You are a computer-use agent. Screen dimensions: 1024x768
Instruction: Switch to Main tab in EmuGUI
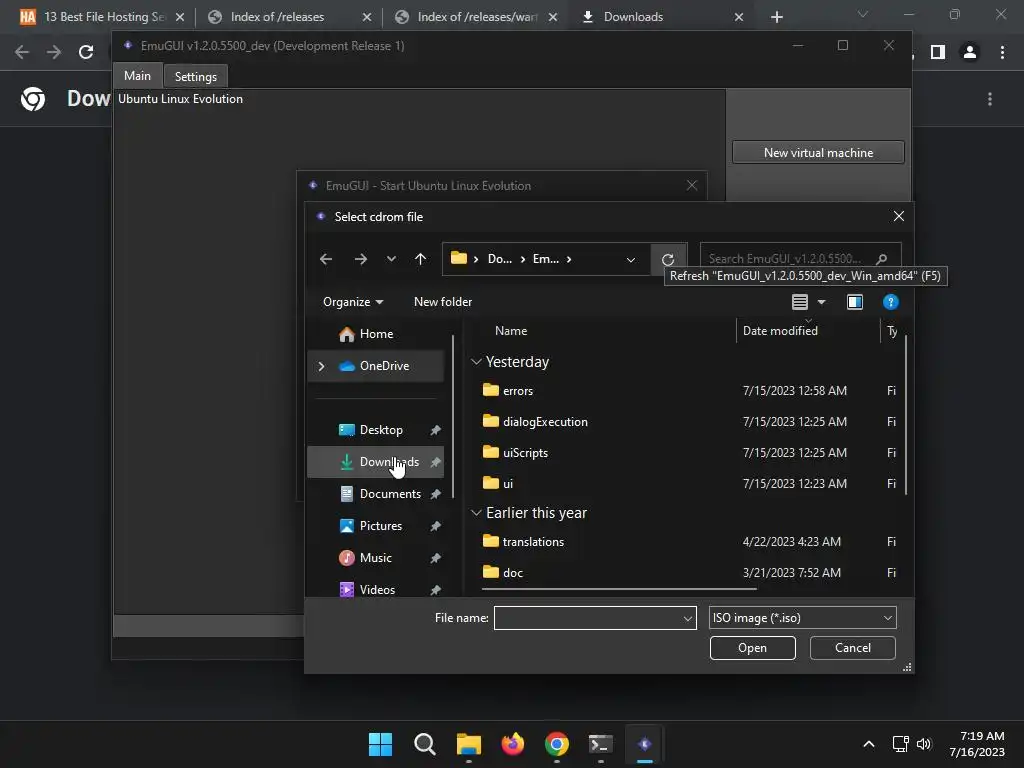[137, 76]
